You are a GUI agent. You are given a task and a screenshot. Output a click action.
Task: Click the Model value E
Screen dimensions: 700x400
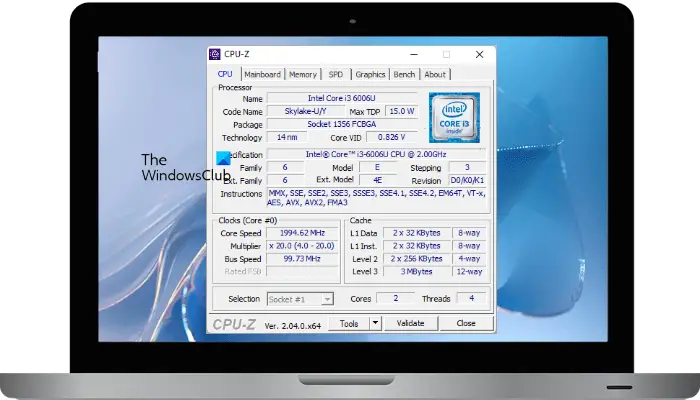click(x=377, y=167)
